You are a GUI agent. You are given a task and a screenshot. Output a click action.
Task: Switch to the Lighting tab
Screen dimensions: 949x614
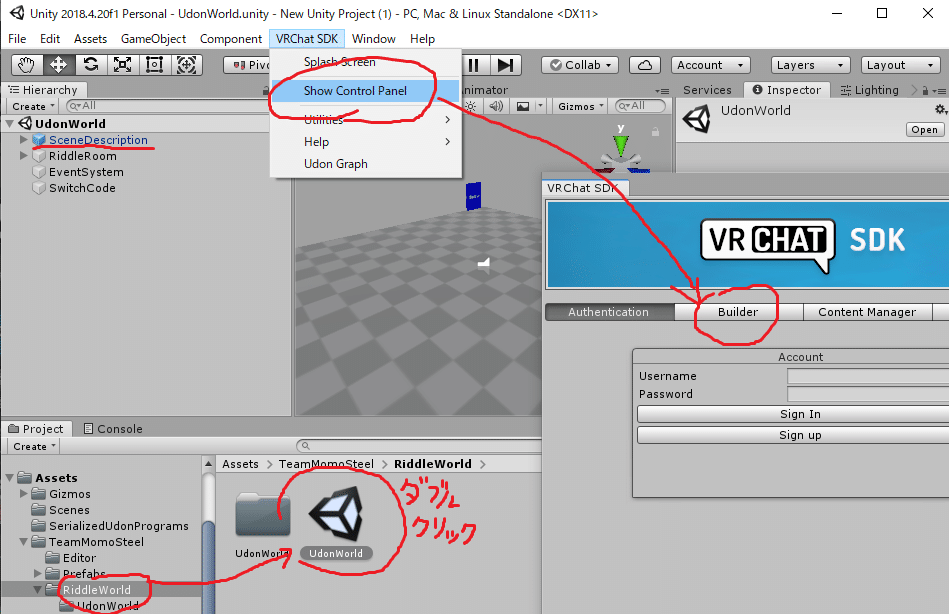(870, 90)
